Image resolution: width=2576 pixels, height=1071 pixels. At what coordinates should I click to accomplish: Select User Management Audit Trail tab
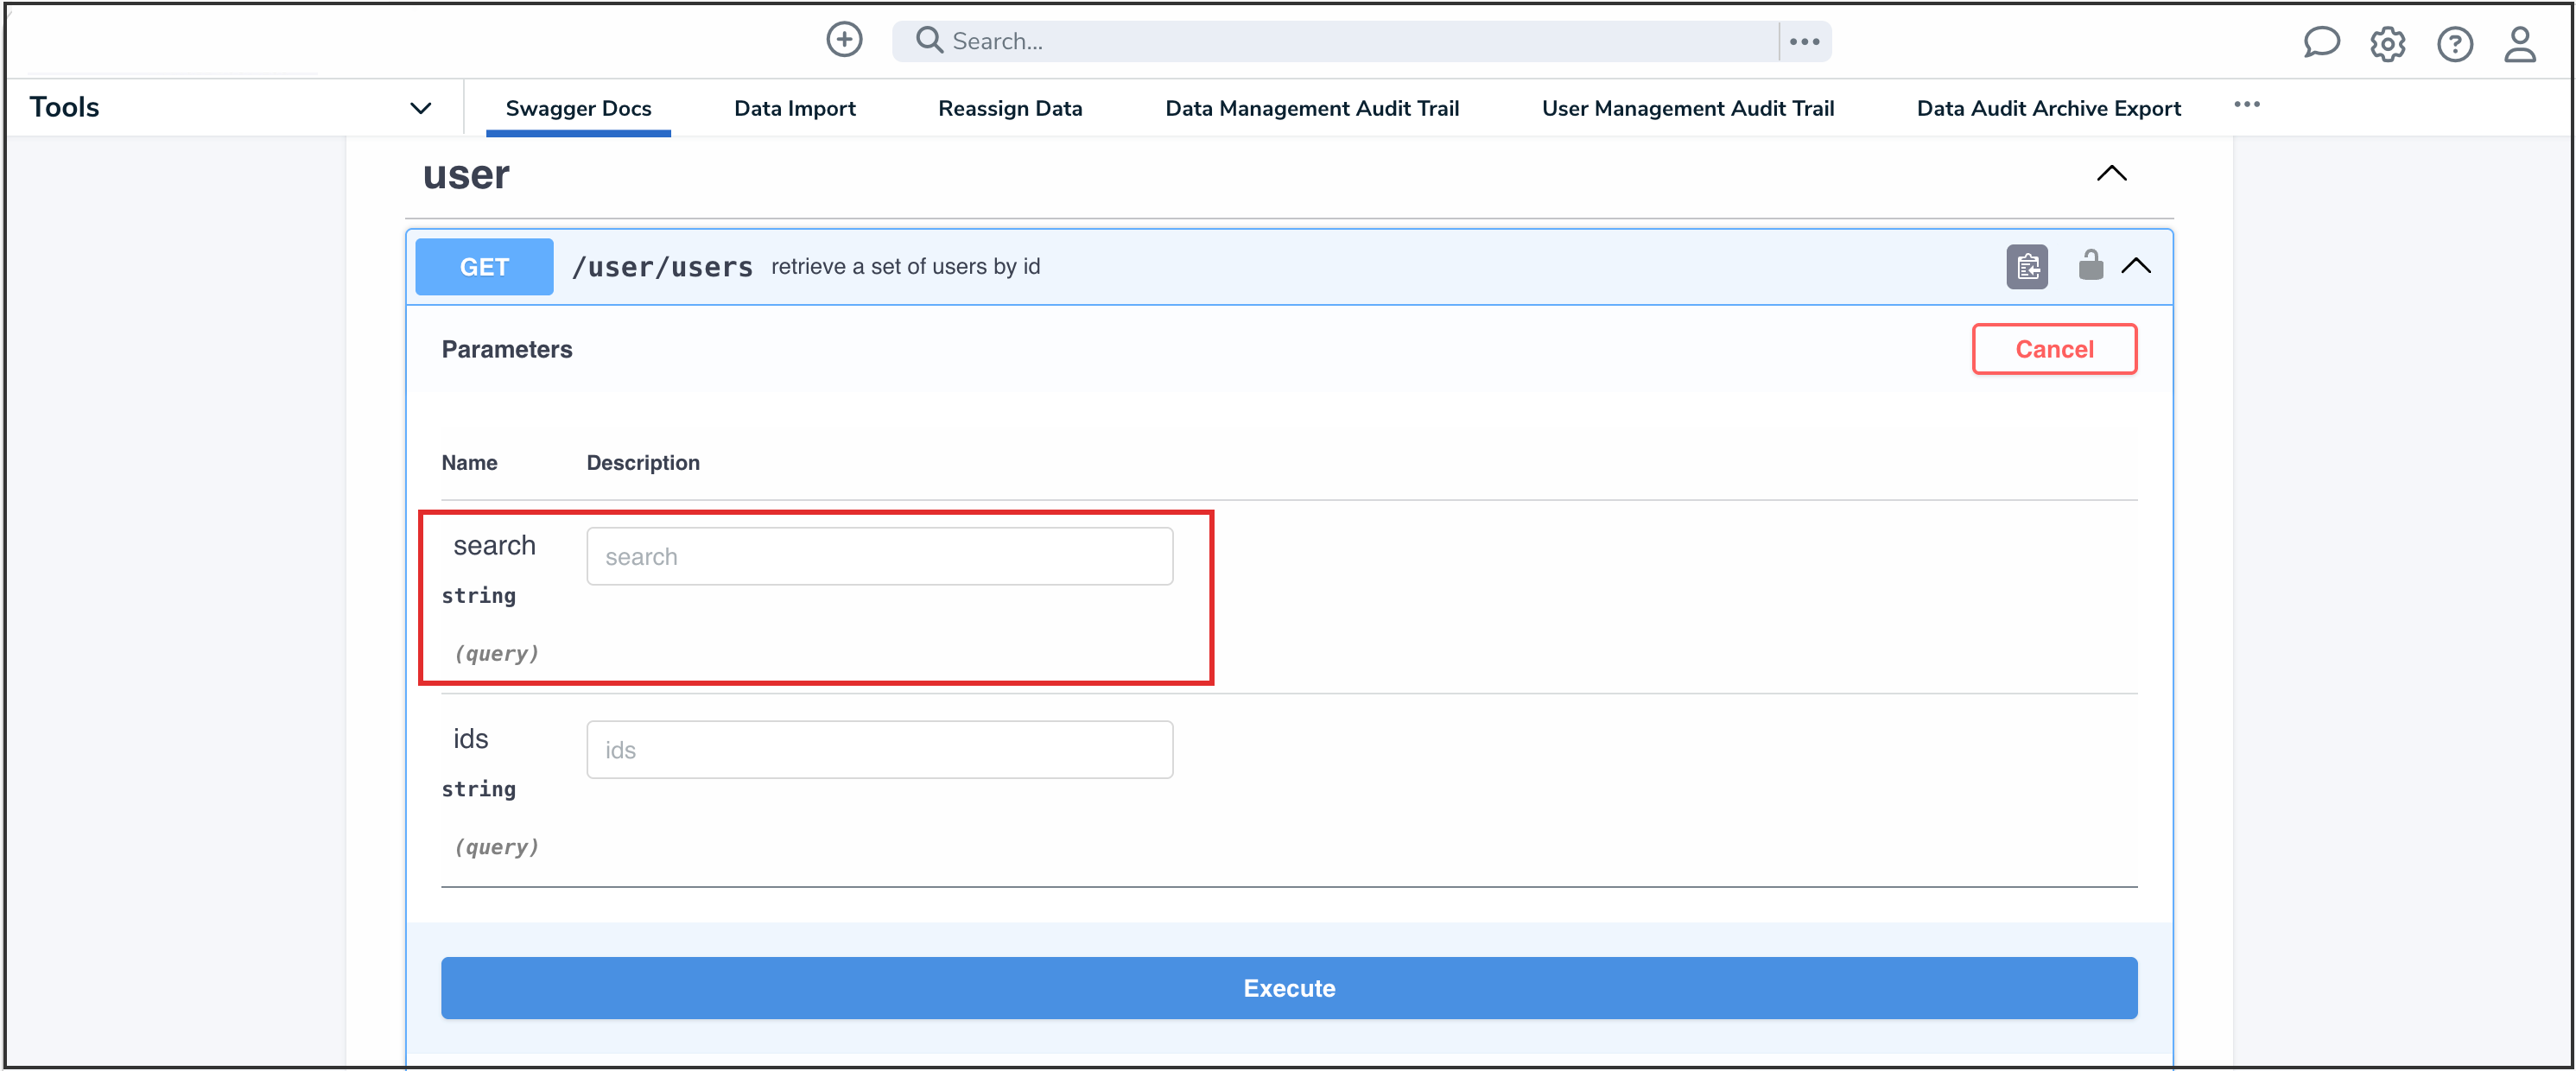click(1687, 108)
